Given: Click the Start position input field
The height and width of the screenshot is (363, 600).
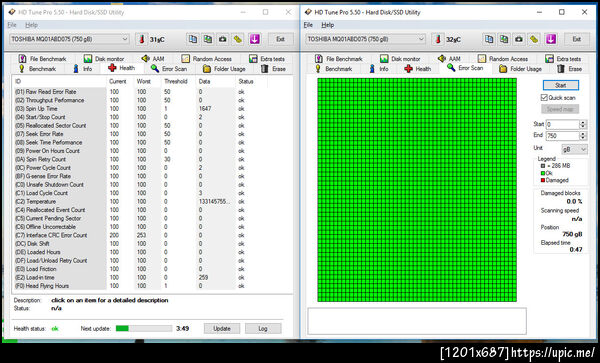Looking at the screenshot, I should coord(562,125).
